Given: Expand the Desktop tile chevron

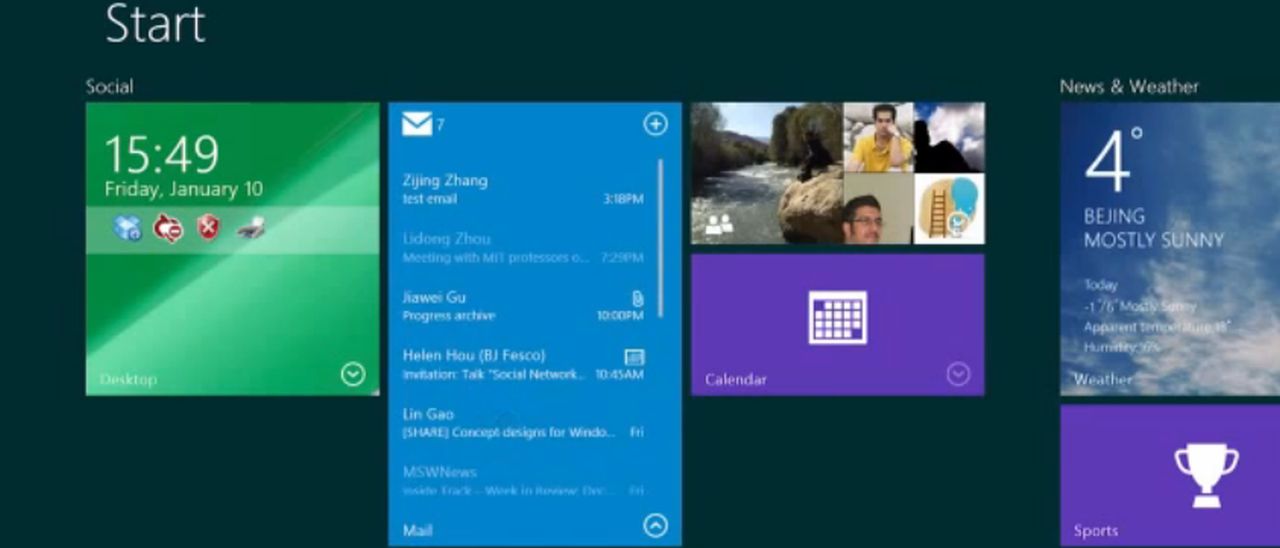Looking at the screenshot, I should 352,374.
